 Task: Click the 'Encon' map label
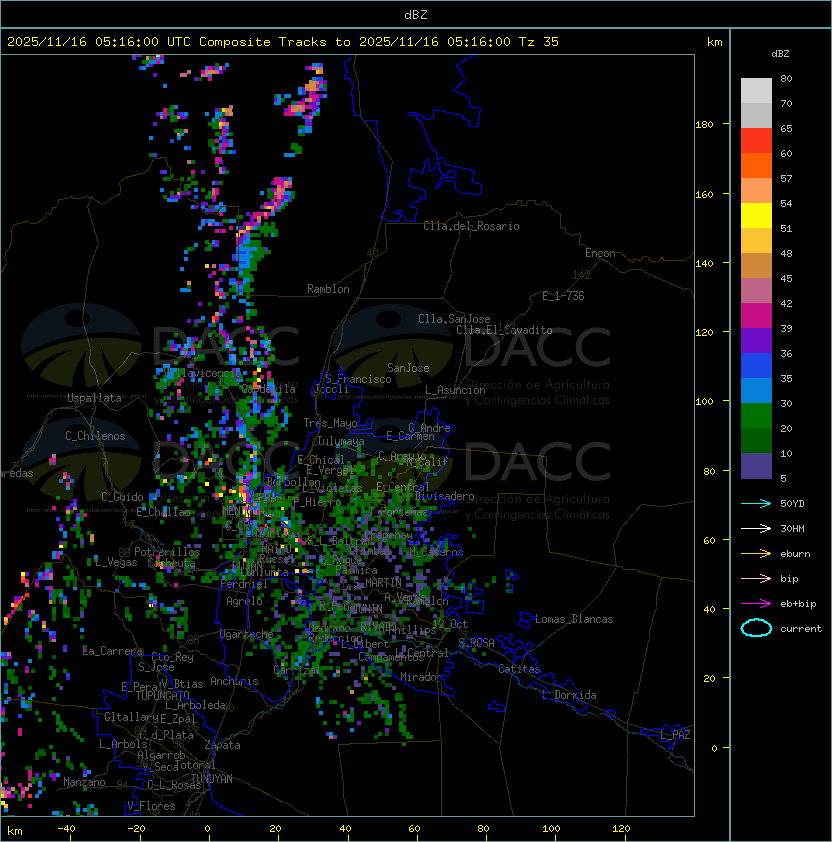(600, 253)
